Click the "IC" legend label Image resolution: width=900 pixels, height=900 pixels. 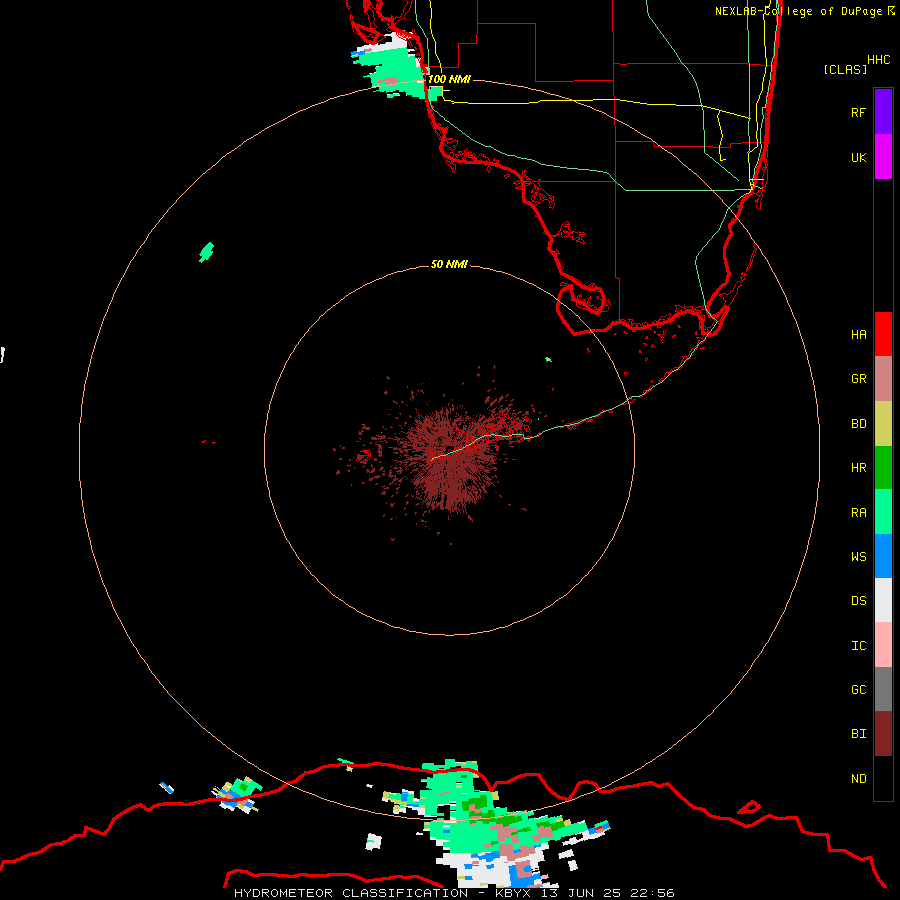(858, 646)
